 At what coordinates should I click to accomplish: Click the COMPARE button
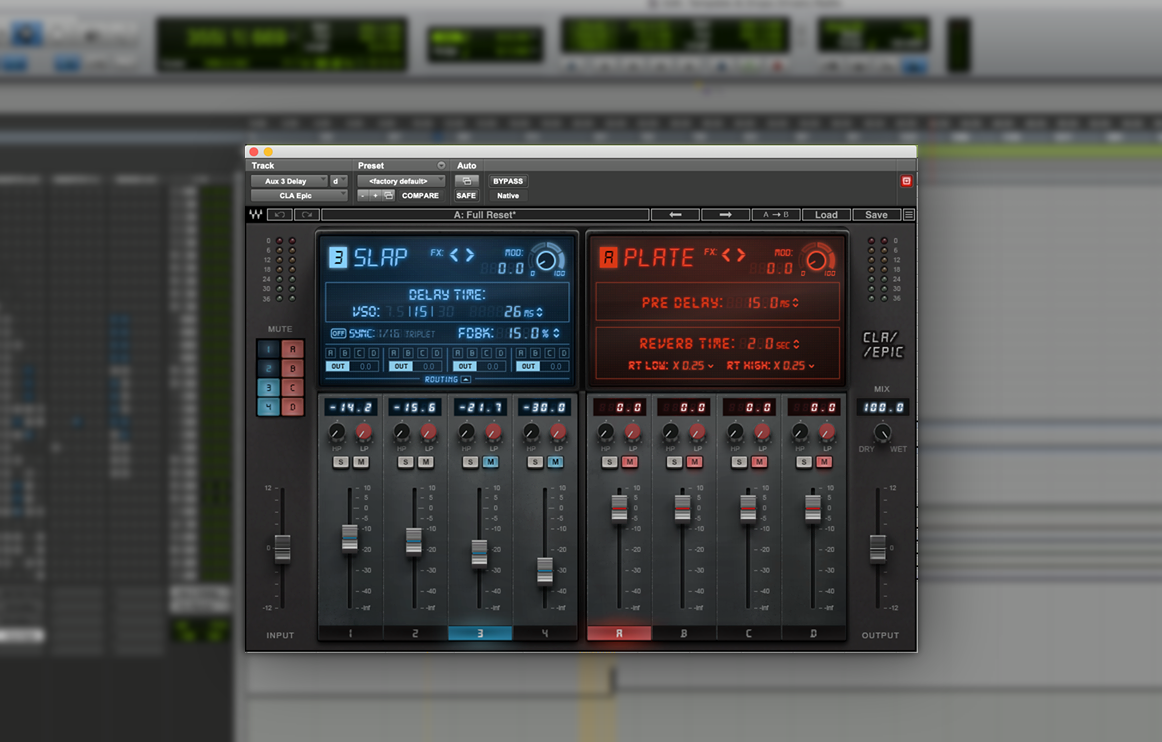pyautogui.click(x=420, y=196)
